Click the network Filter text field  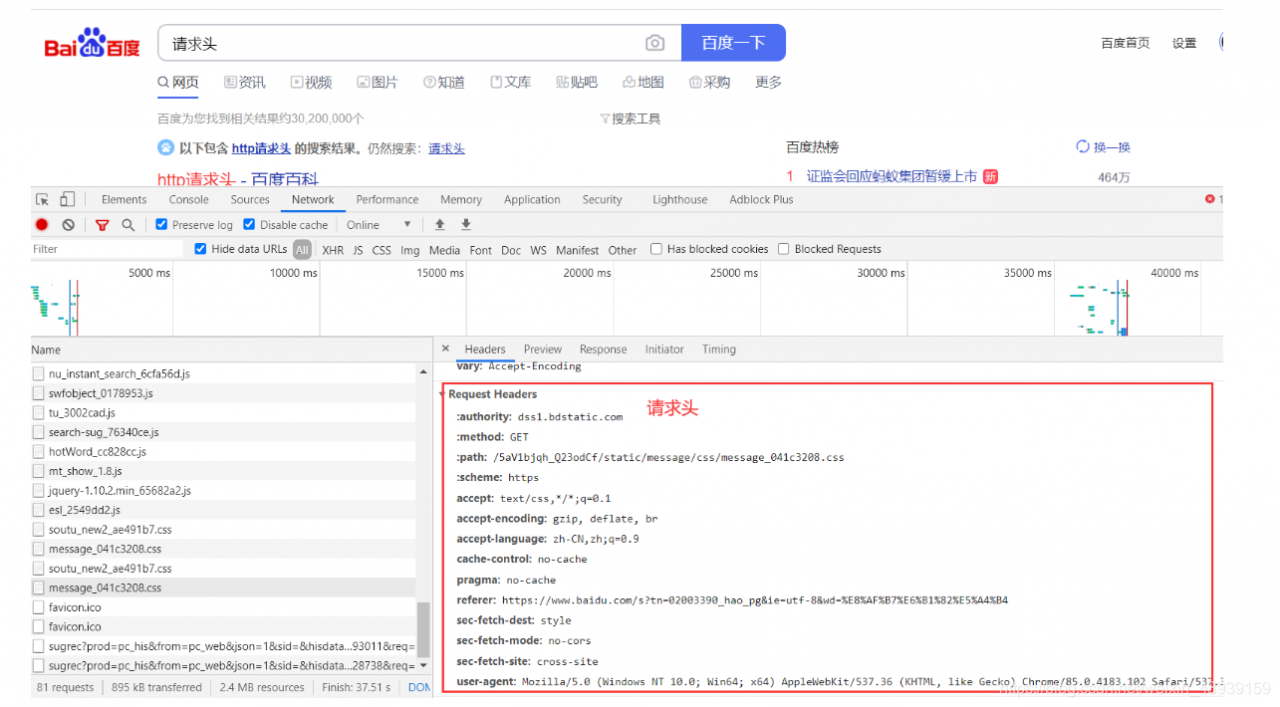coord(107,249)
